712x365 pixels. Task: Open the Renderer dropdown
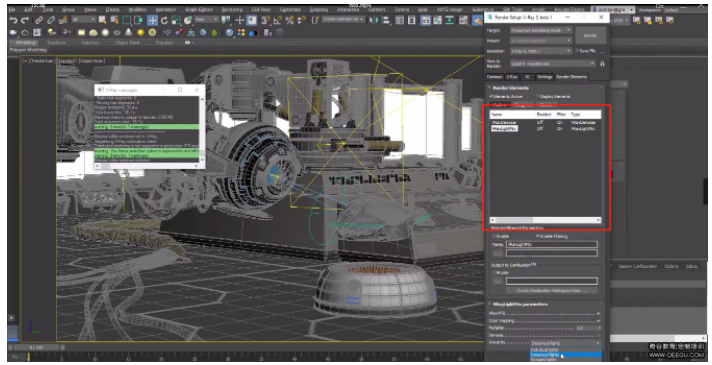(540, 51)
